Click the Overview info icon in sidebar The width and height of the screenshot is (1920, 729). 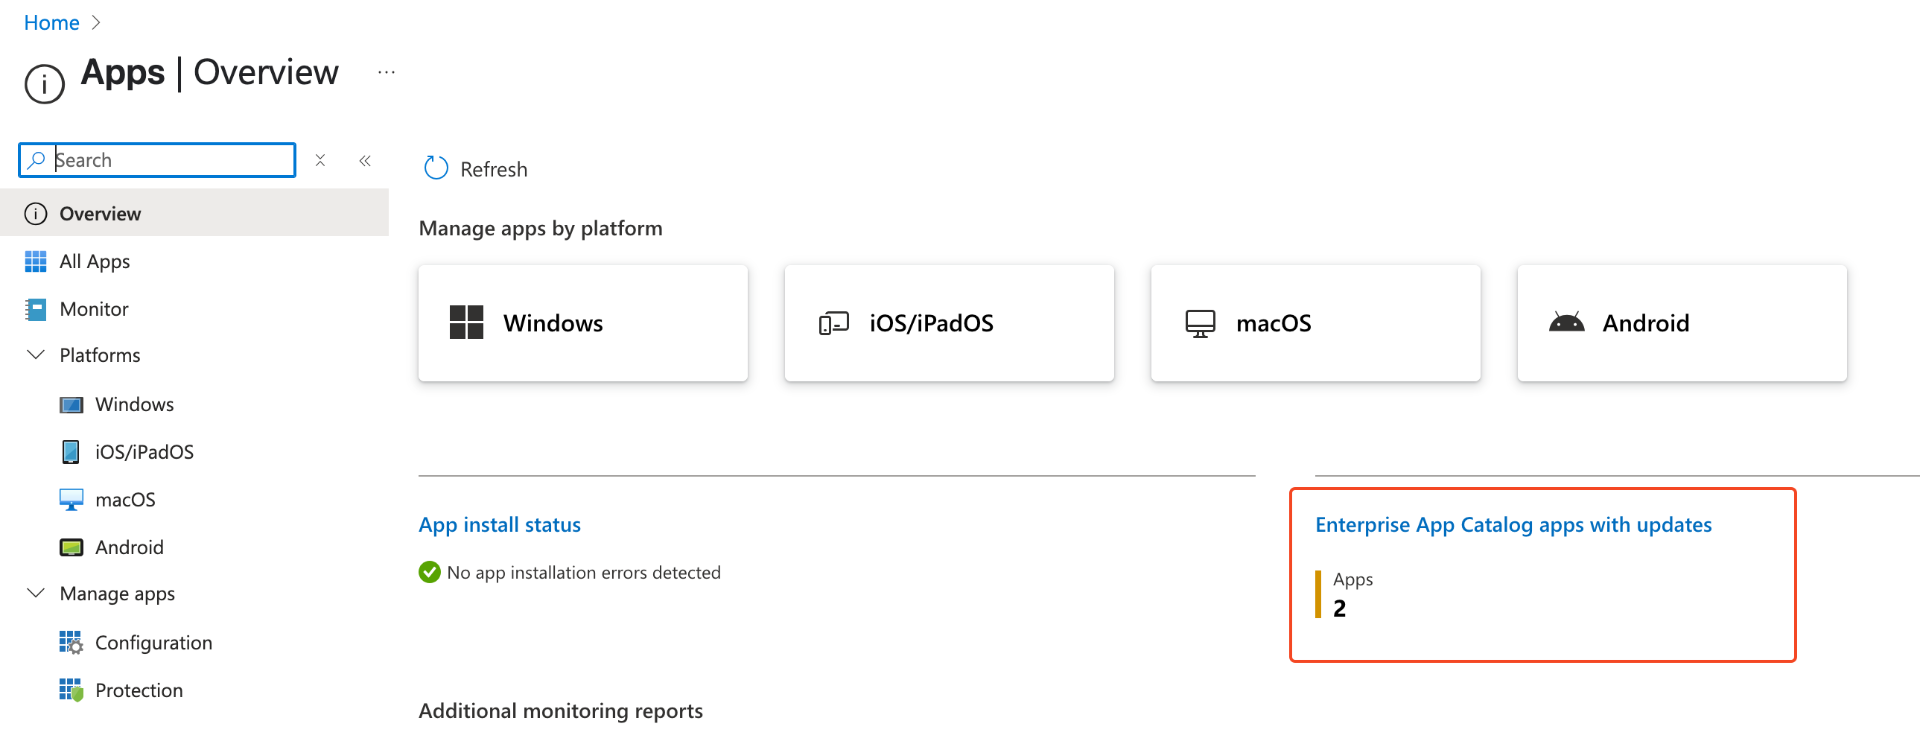pos(36,213)
